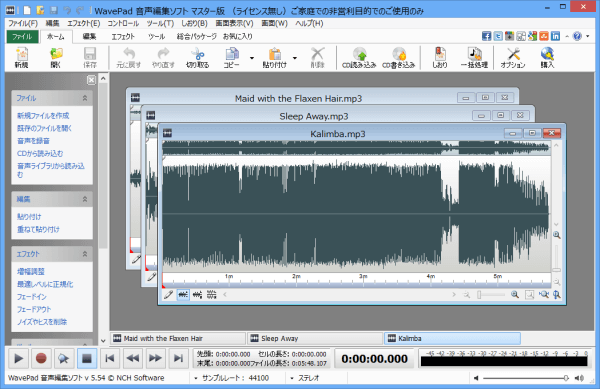Click 音声を録音 link in sidebar

(33, 141)
